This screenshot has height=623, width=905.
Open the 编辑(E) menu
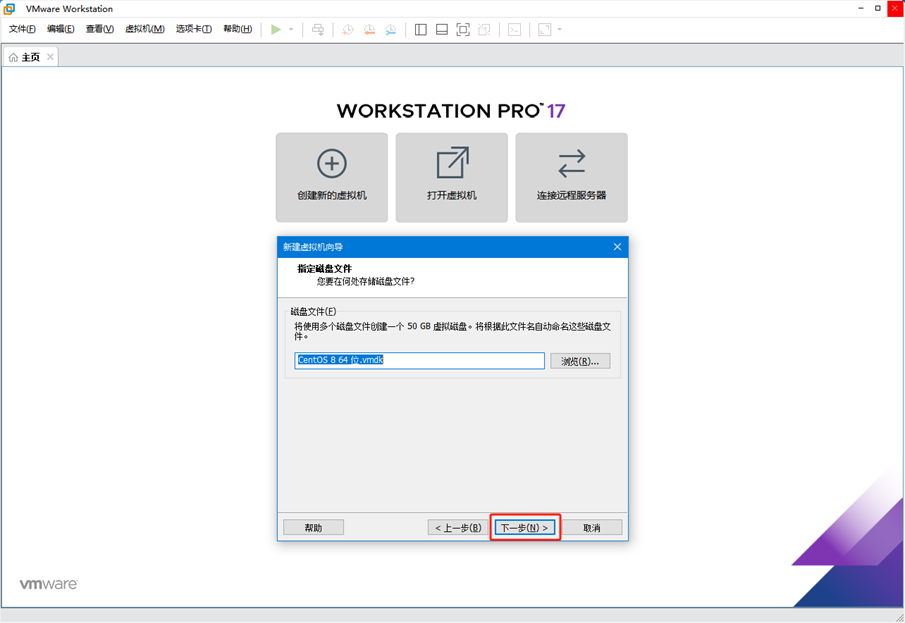pos(61,29)
